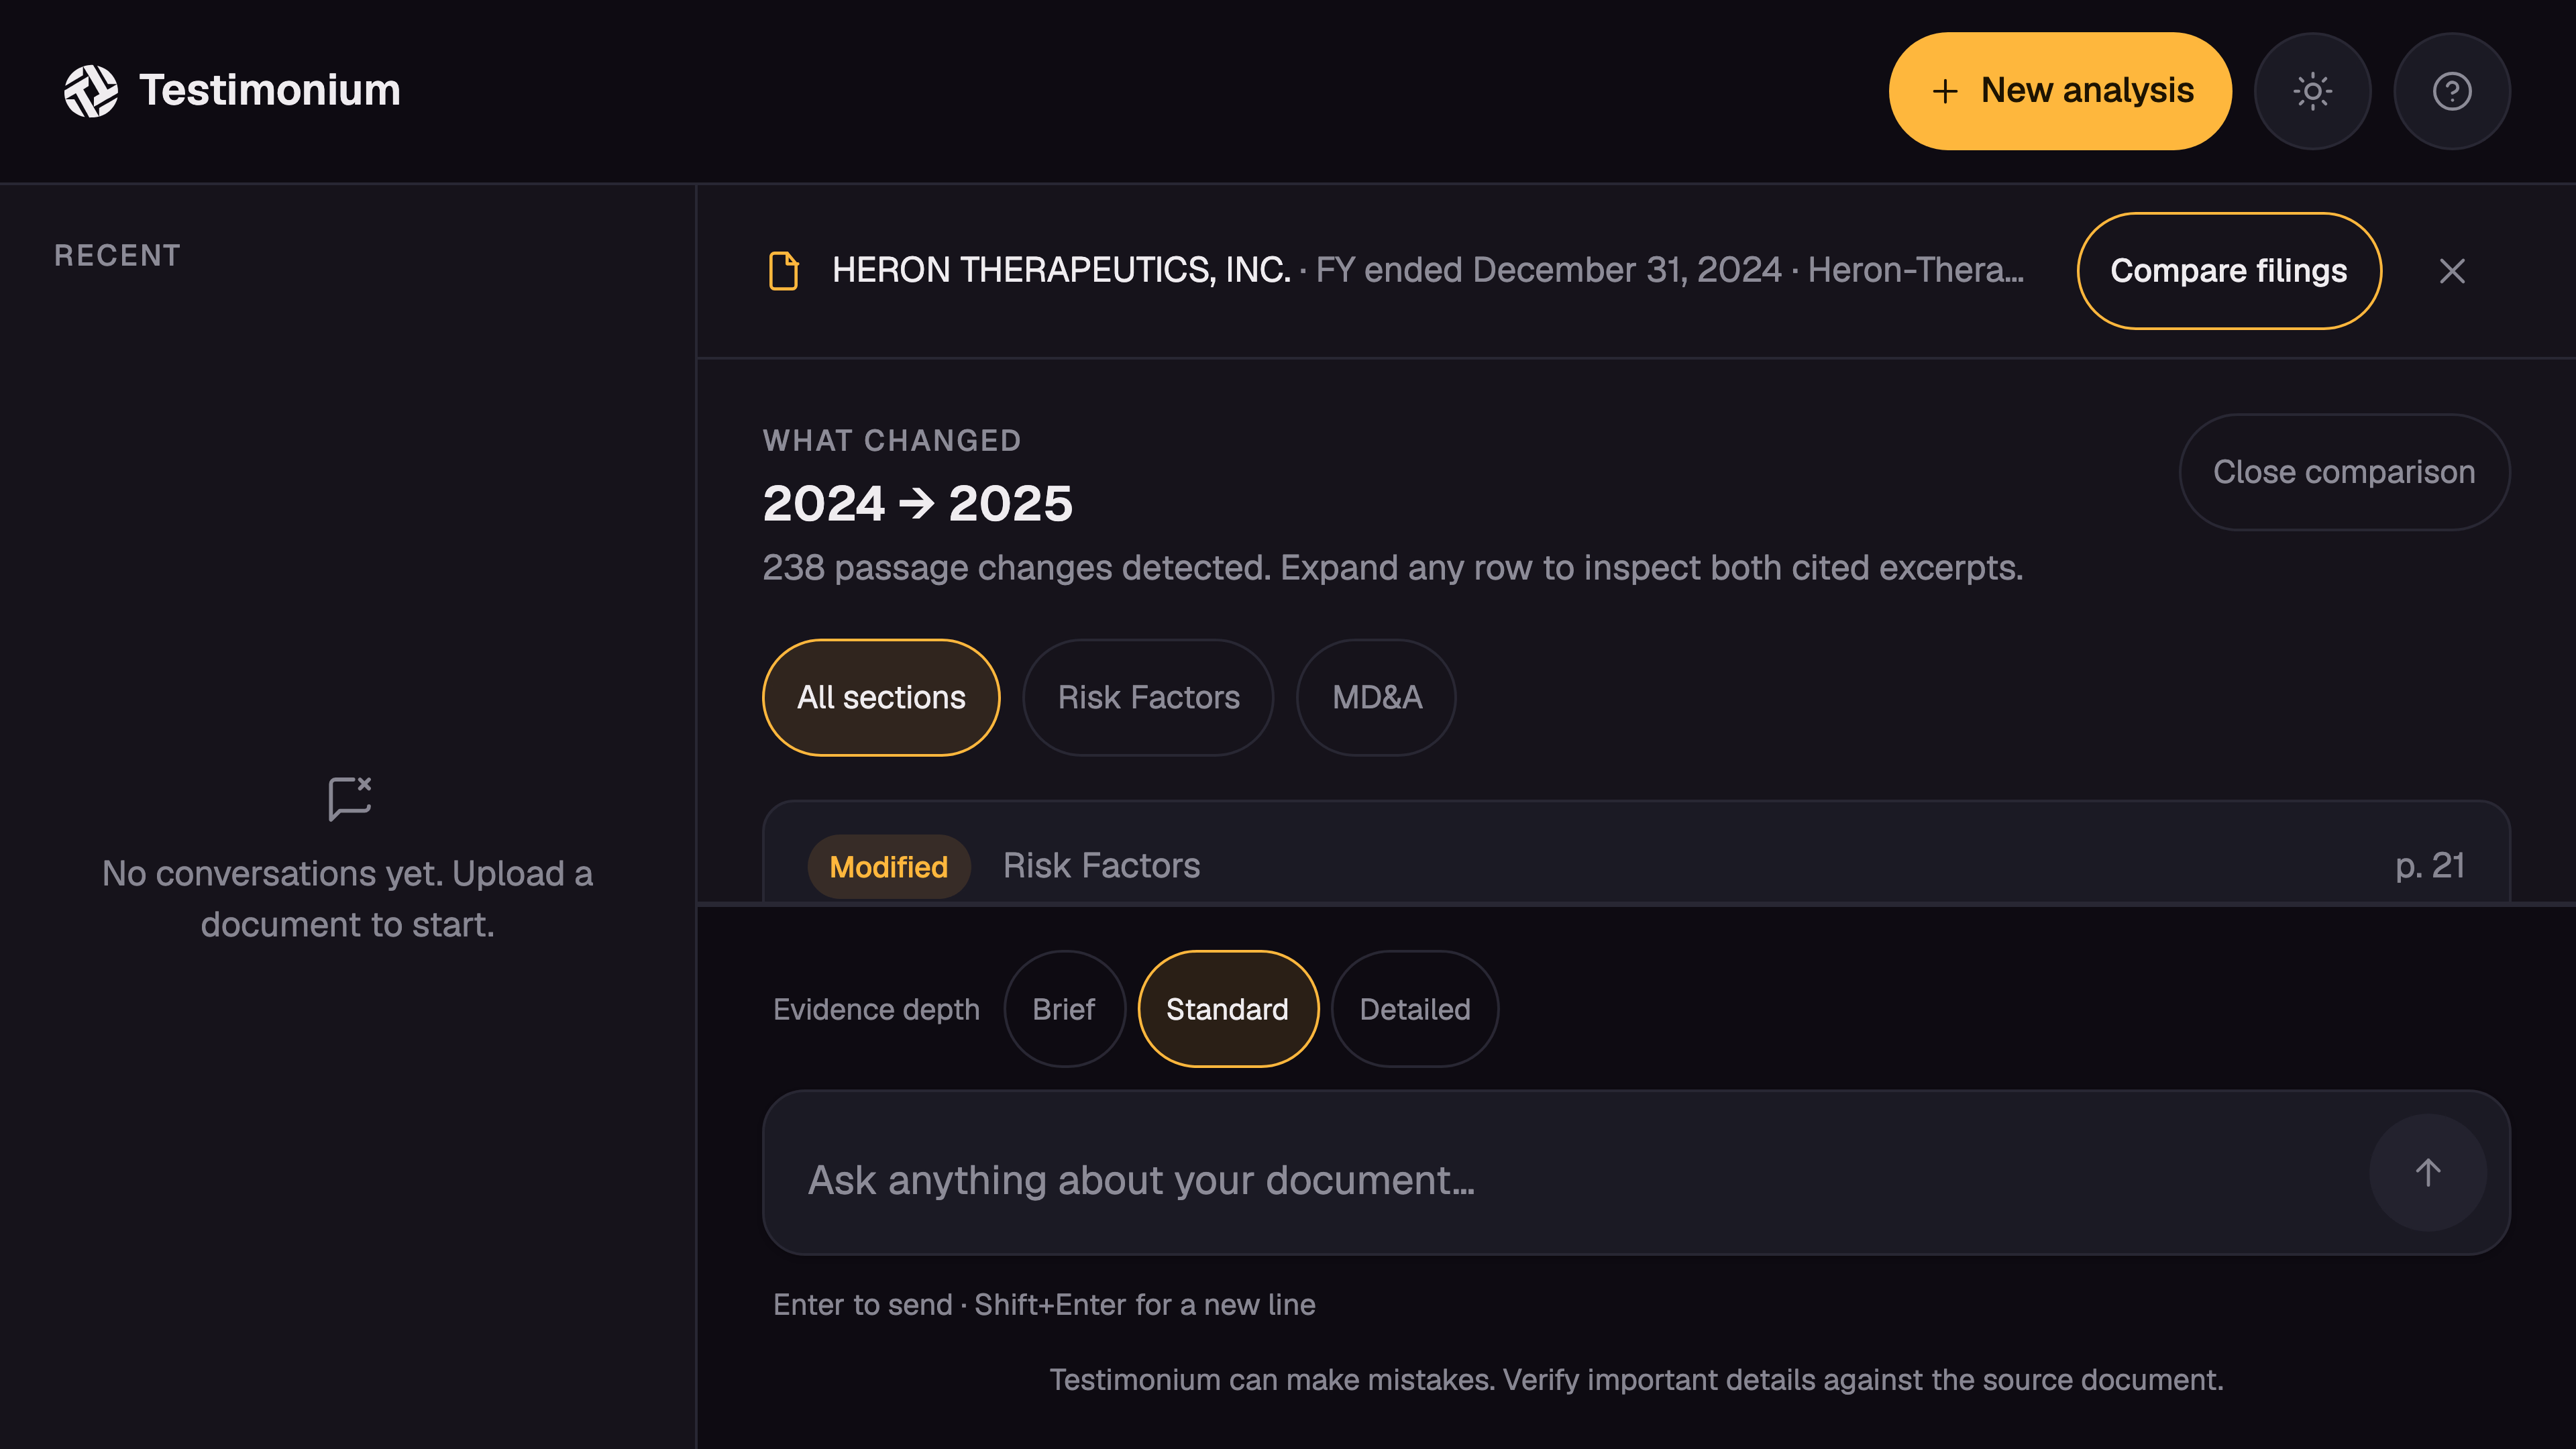Click the RECENT sidebar heading

[x=118, y=256]
